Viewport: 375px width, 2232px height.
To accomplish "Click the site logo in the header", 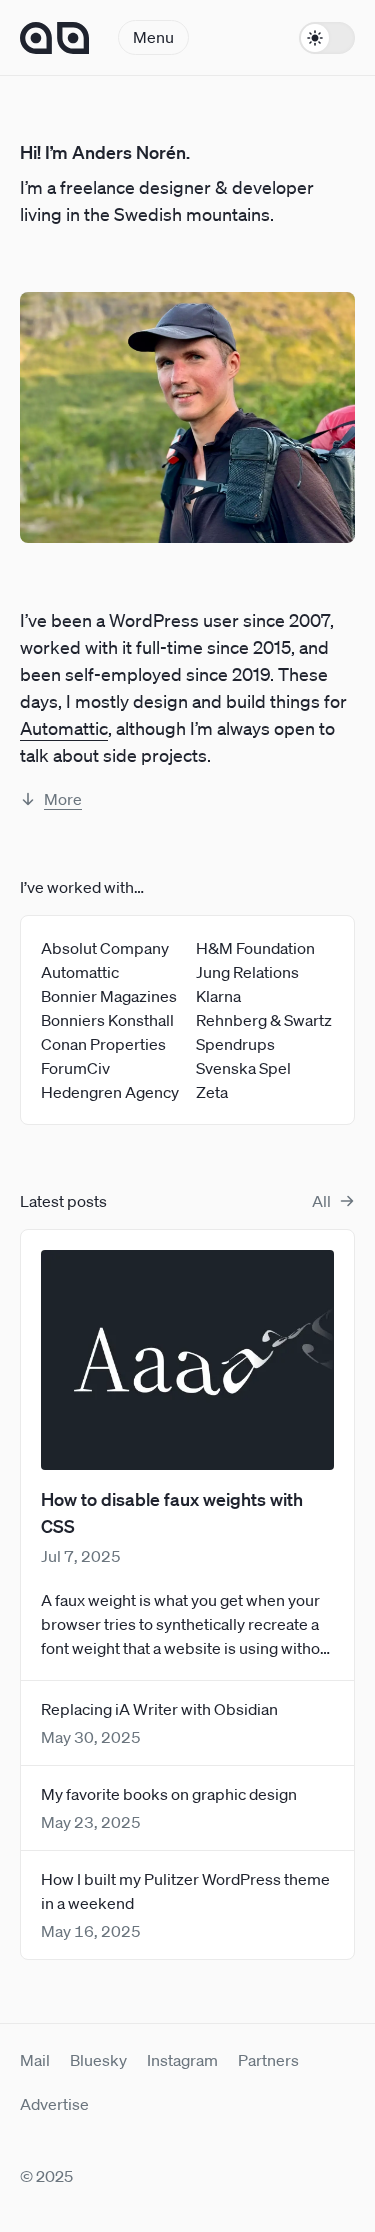I will click(55, 38).
